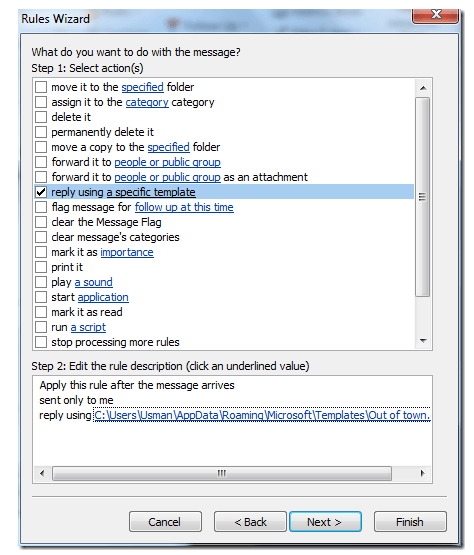Tick 'stop processing more rules' checkbox
Screen dimensions: 474x555
tap(41, 342)
